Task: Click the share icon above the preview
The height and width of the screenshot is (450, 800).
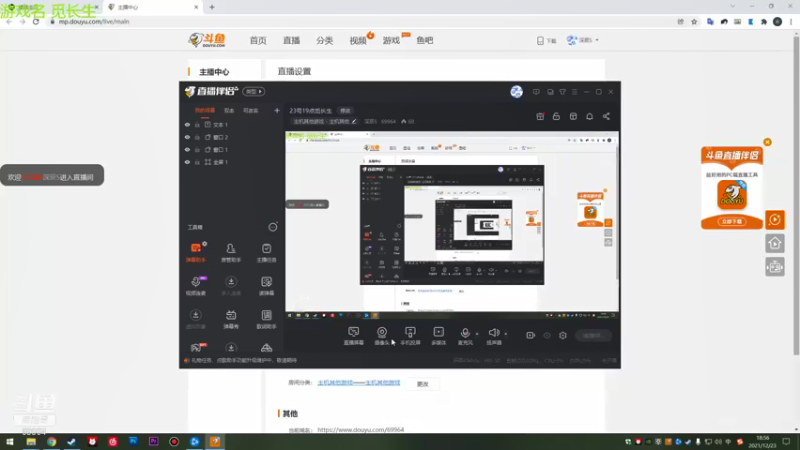Action: 606,116
